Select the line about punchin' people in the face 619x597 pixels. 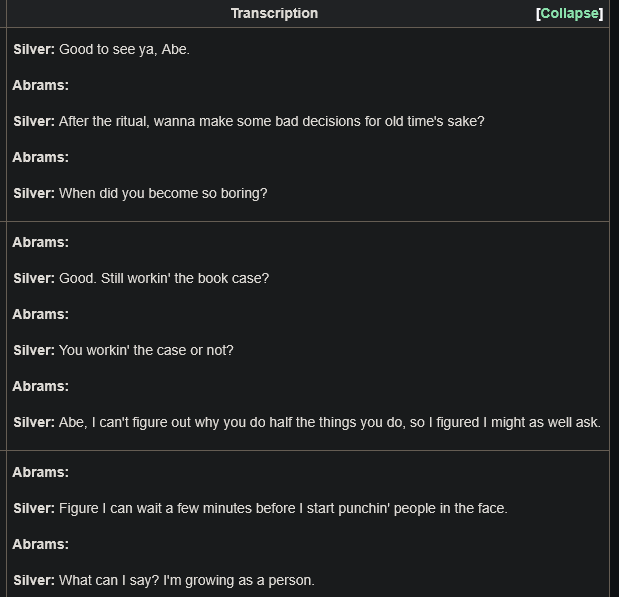(283, 509)
